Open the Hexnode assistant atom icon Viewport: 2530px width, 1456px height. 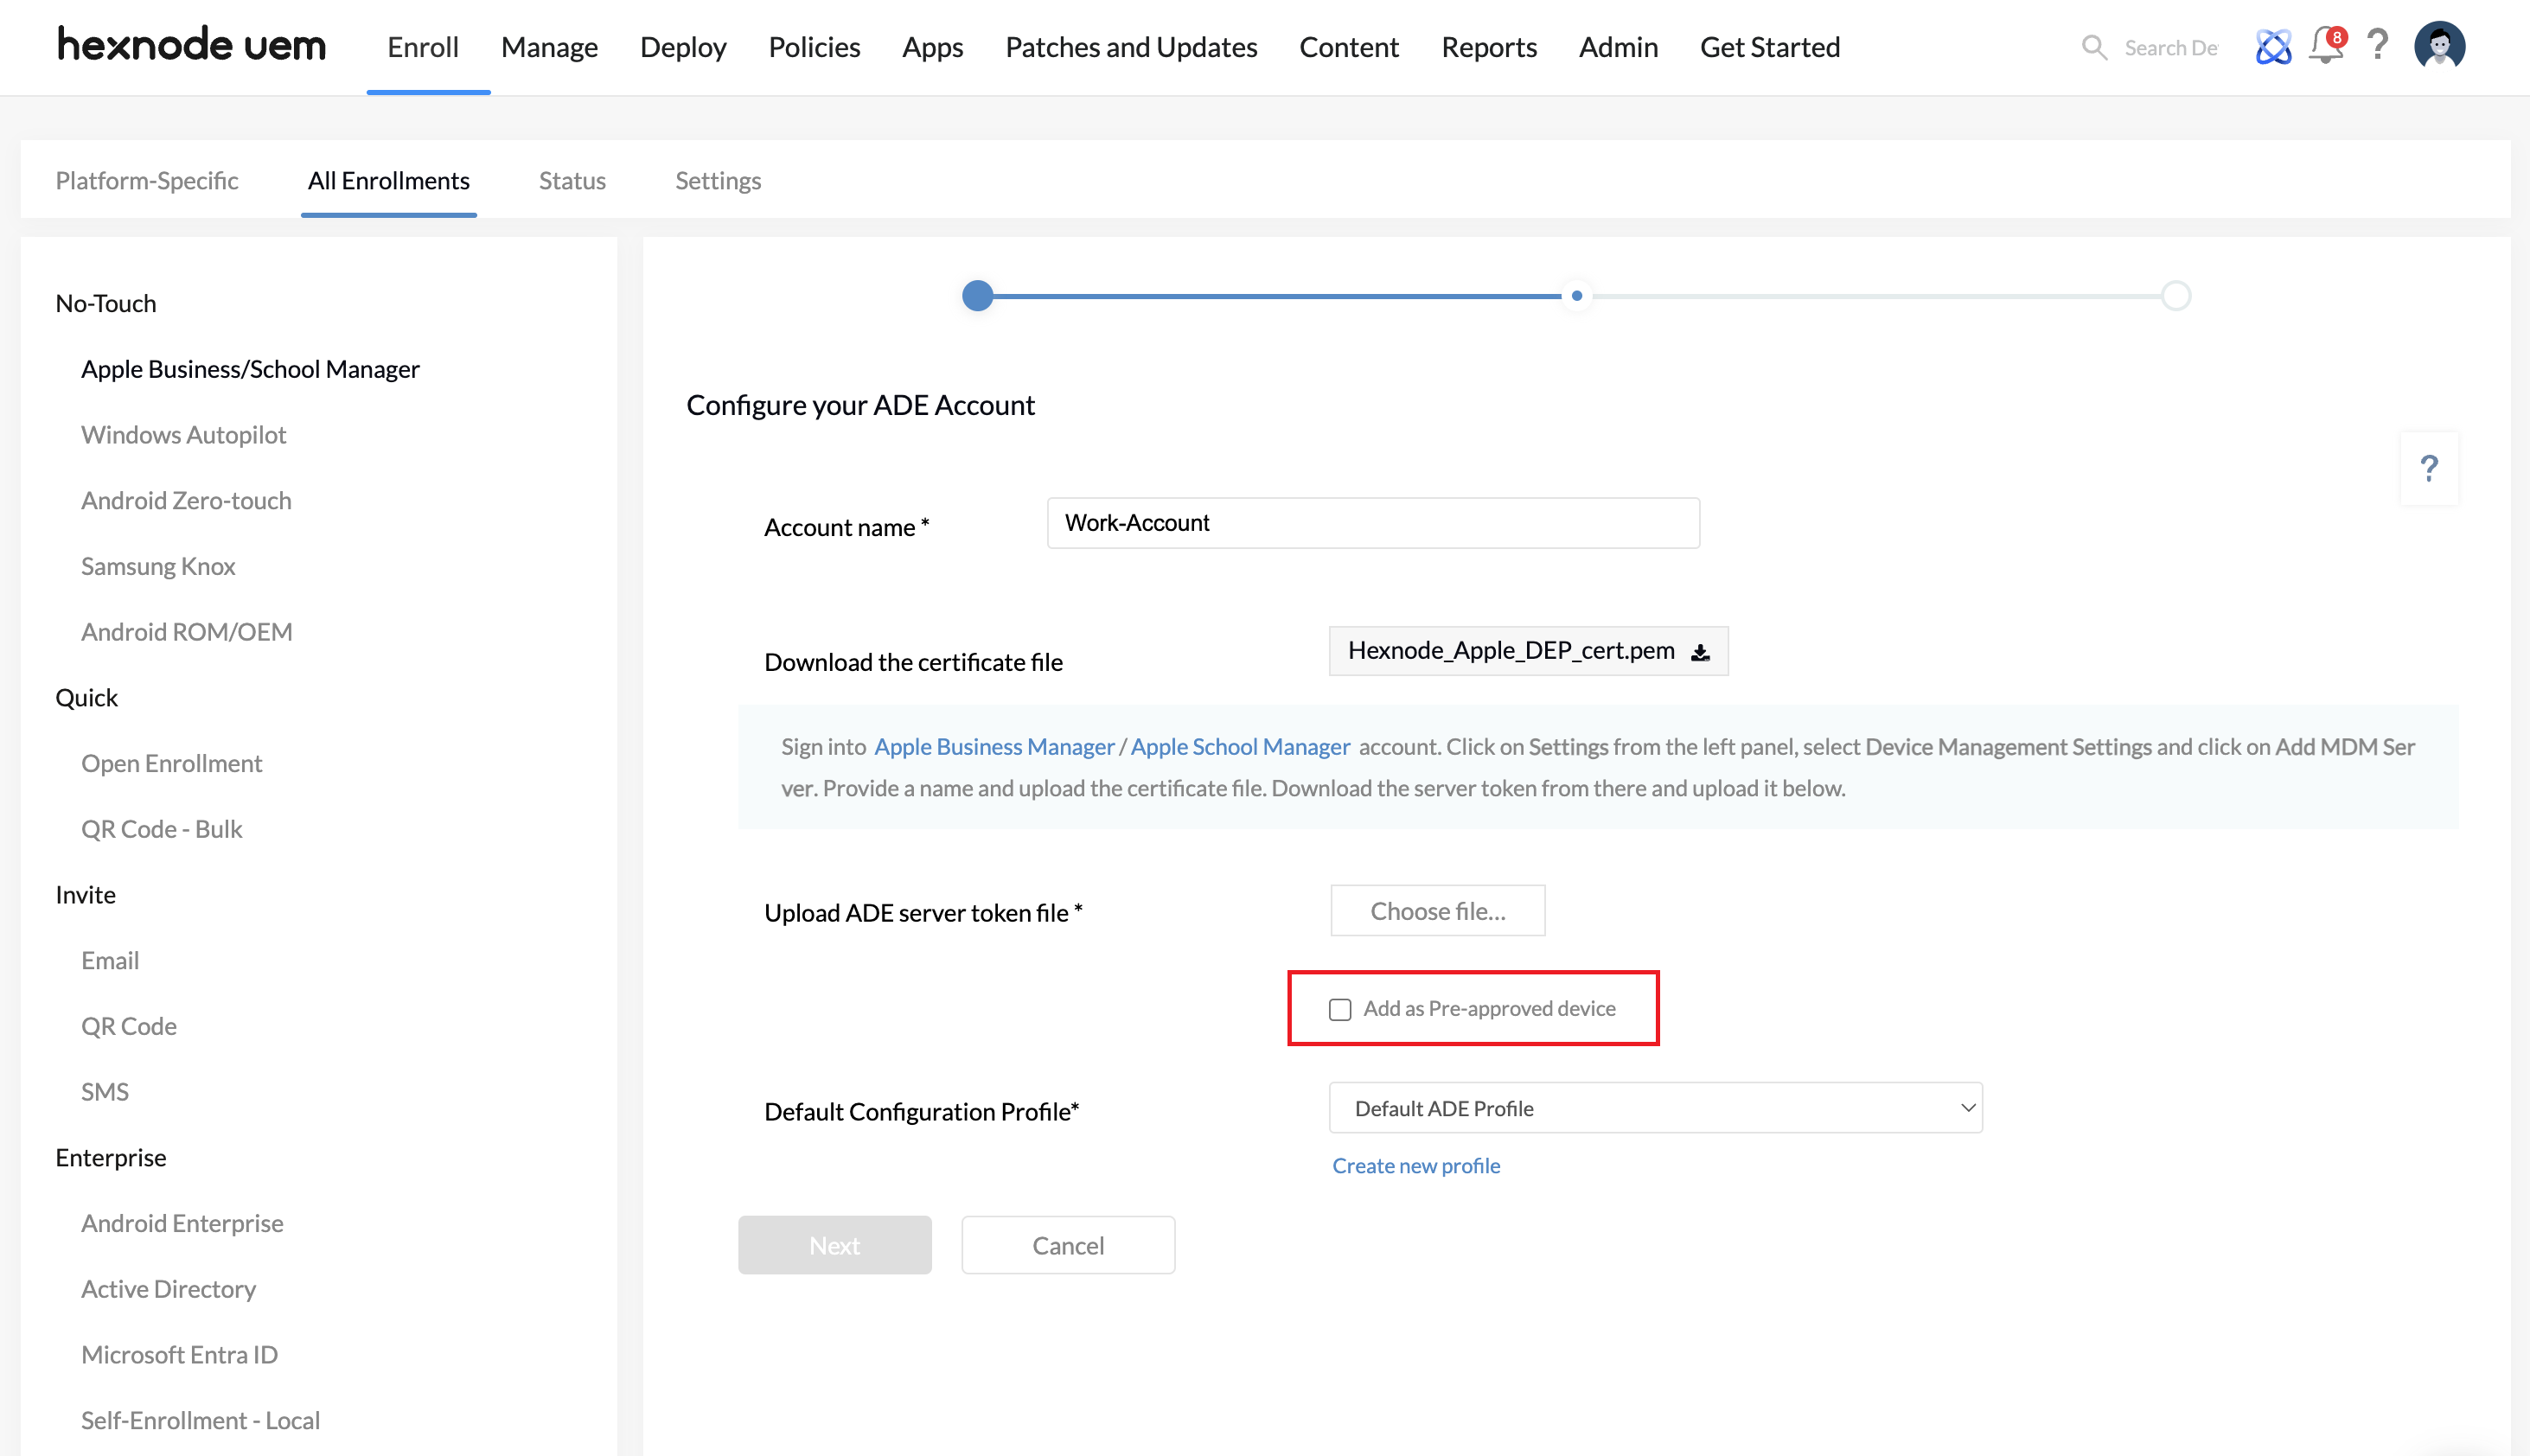(2273, 46)
